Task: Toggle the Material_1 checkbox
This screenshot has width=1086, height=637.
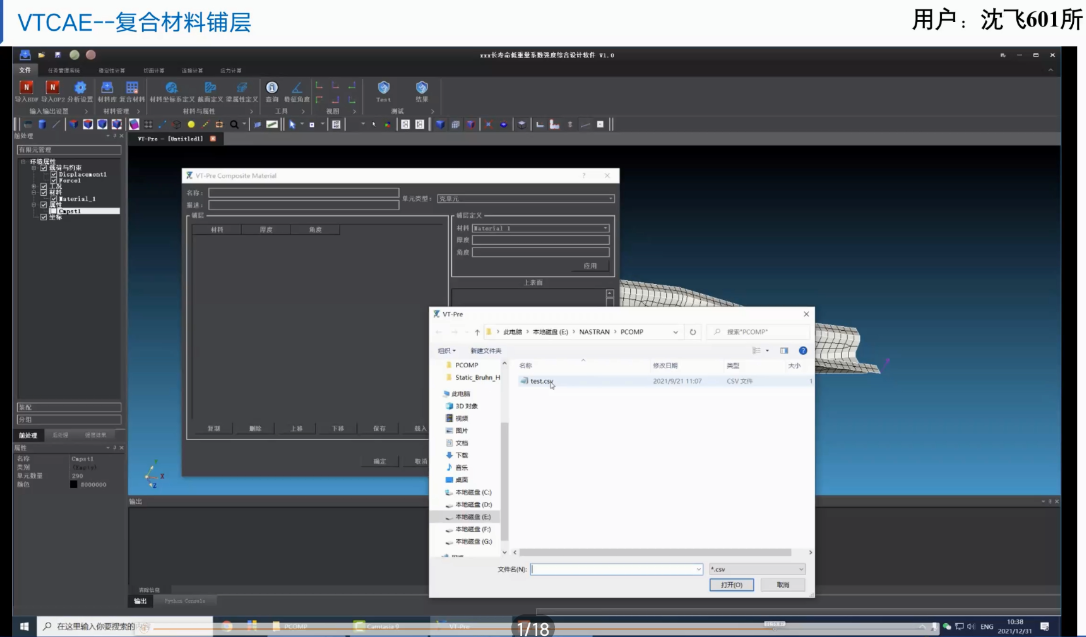Action: [55, 199]
